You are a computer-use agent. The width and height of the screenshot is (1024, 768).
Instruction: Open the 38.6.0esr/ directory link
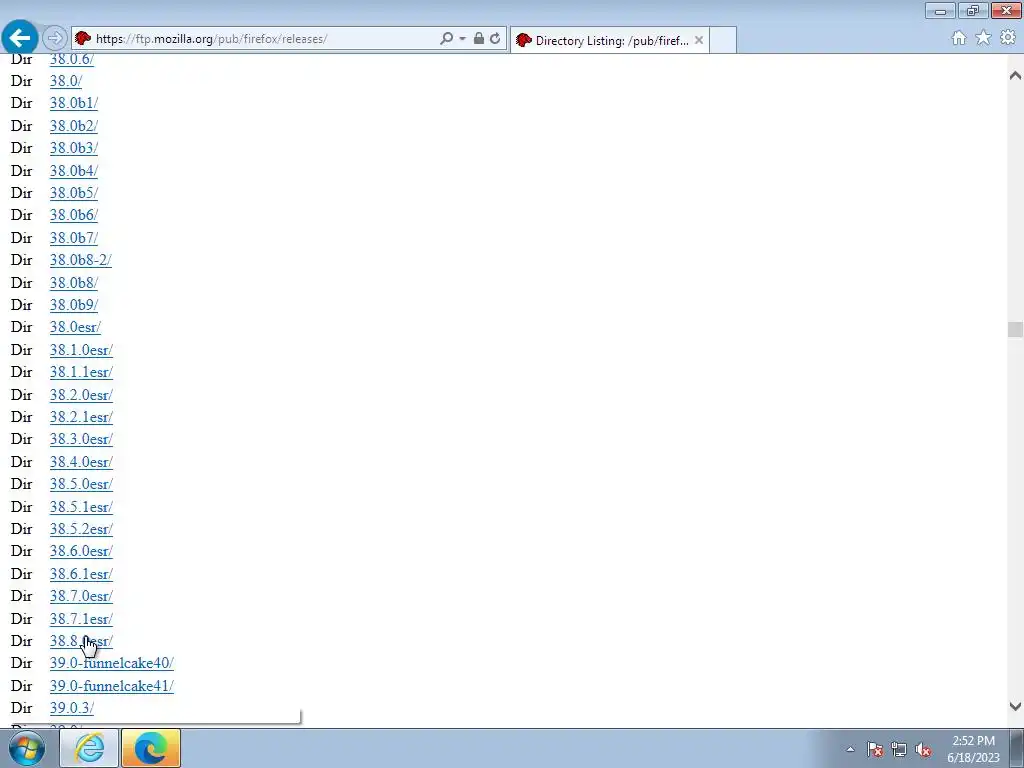point(81,552)
